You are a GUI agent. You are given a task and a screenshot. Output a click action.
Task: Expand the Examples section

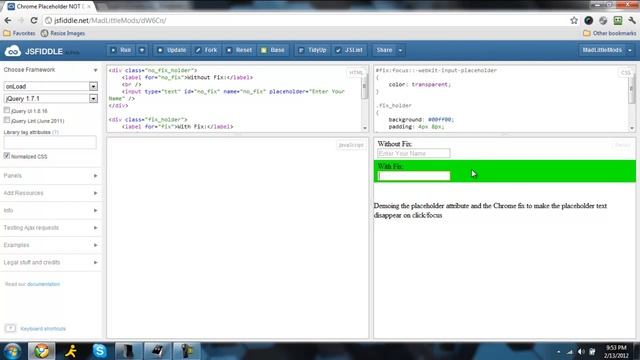click(50, 245)
